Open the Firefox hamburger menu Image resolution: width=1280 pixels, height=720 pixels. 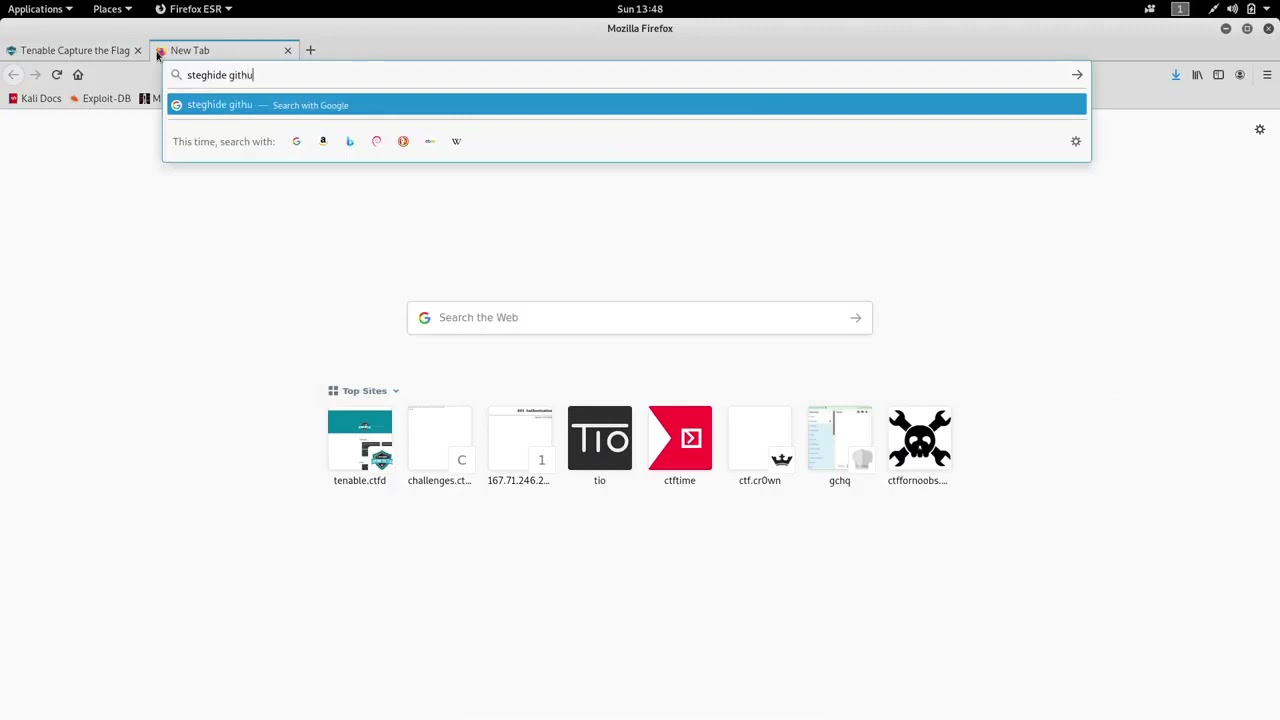tap(1267, 75)
